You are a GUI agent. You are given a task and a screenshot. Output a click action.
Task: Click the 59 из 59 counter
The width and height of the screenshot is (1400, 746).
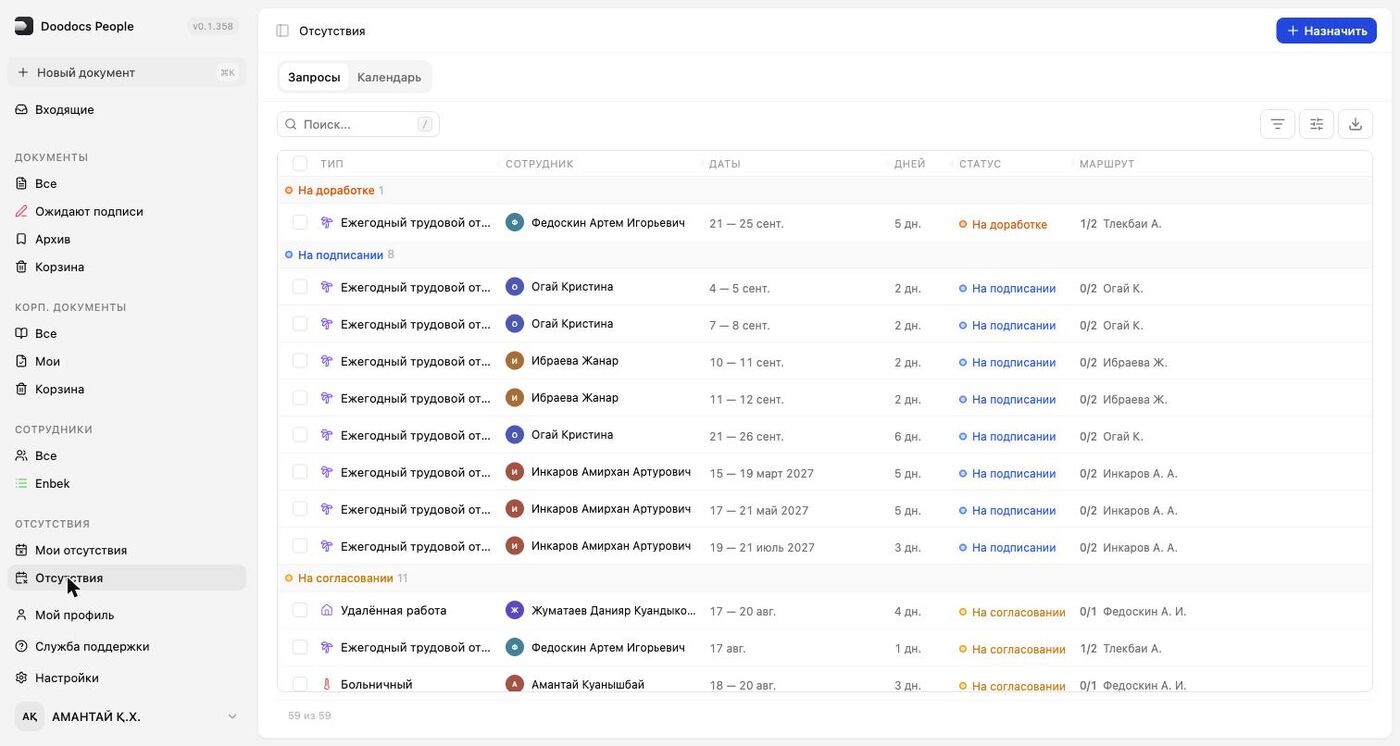click(x=309, y=716)
